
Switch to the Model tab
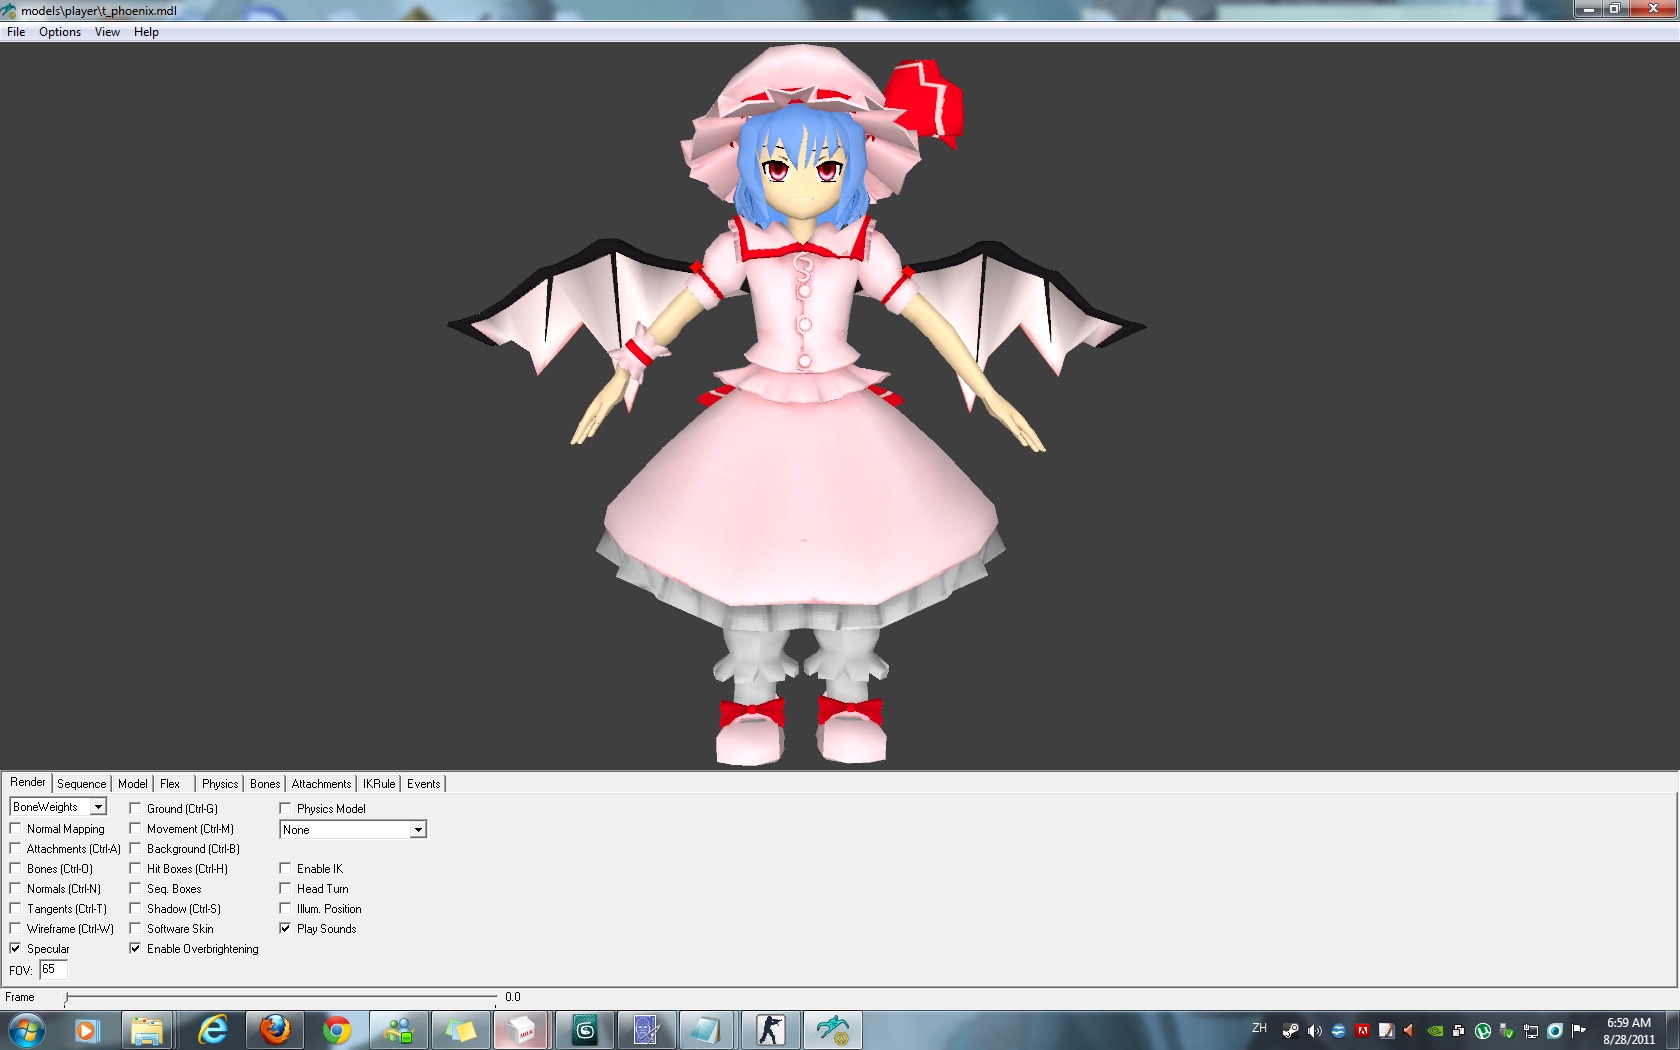pos(132,784)
